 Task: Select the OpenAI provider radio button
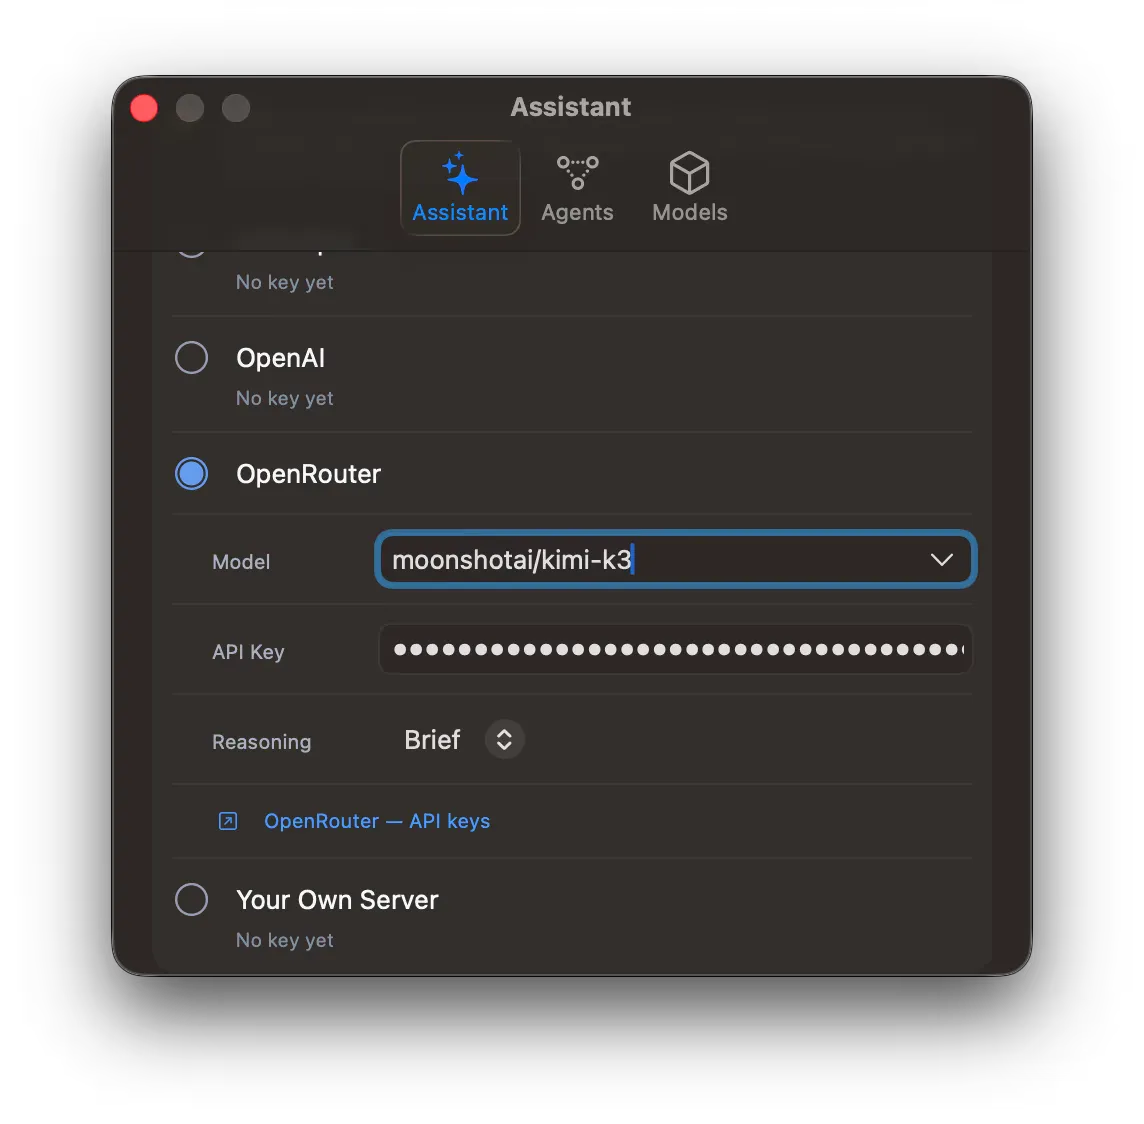[x=192, y=357]
